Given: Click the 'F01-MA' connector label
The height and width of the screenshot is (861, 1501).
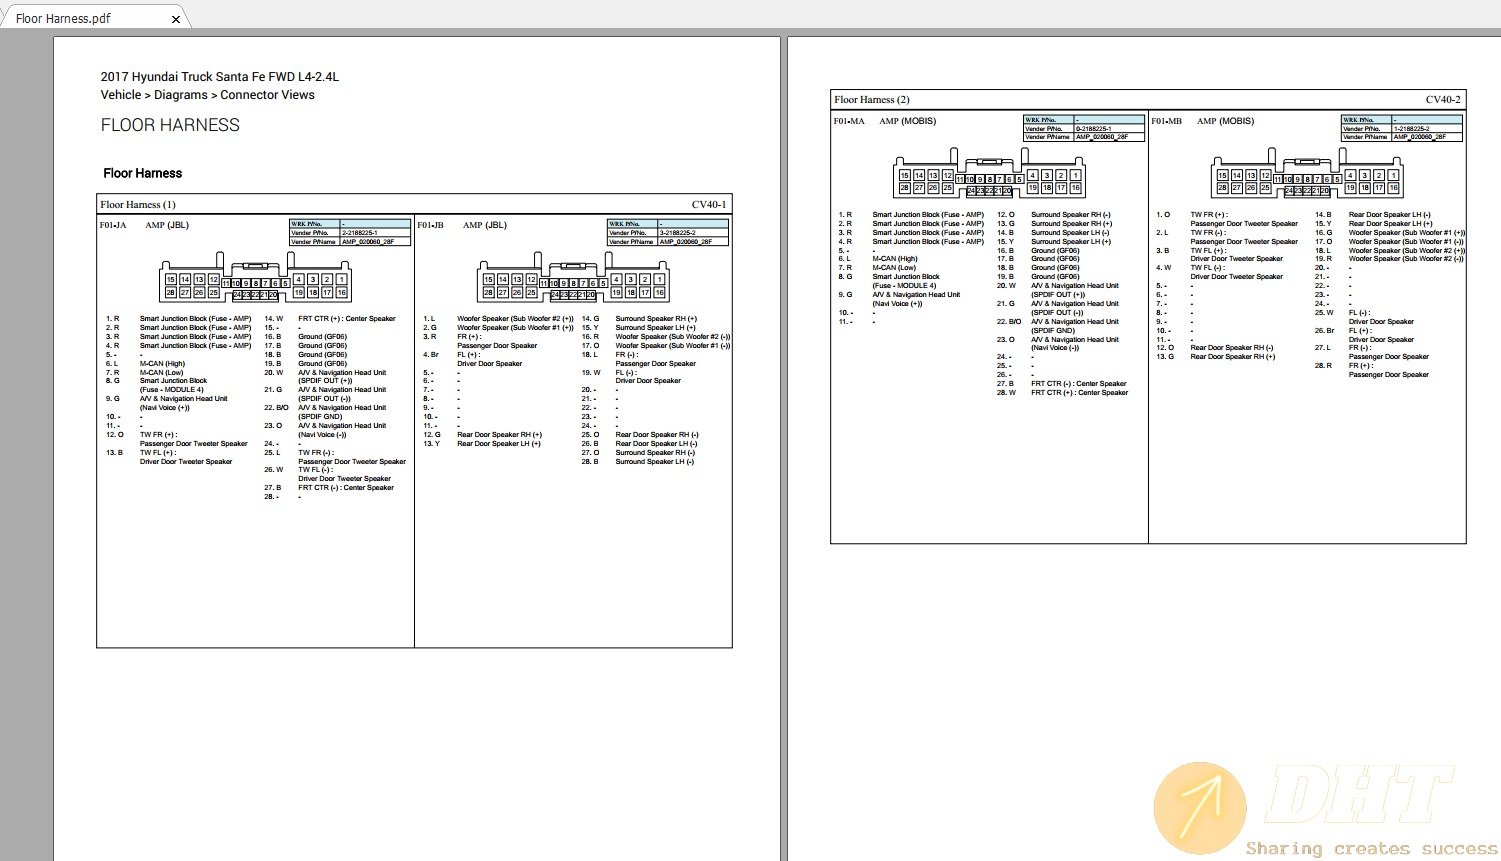Looking at the screenshot, I should [x=849, y=121].
